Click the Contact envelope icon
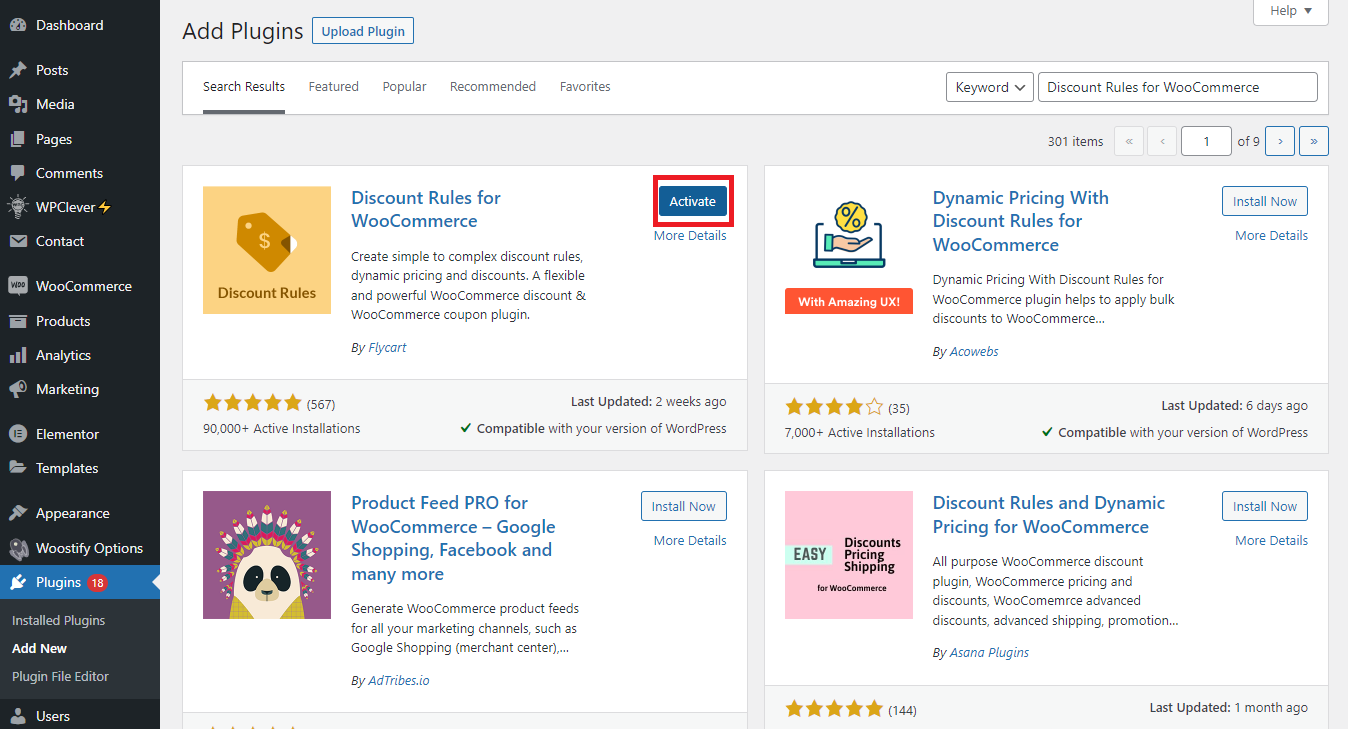This screenshot has width=1348, height=729. coord(18,241)
